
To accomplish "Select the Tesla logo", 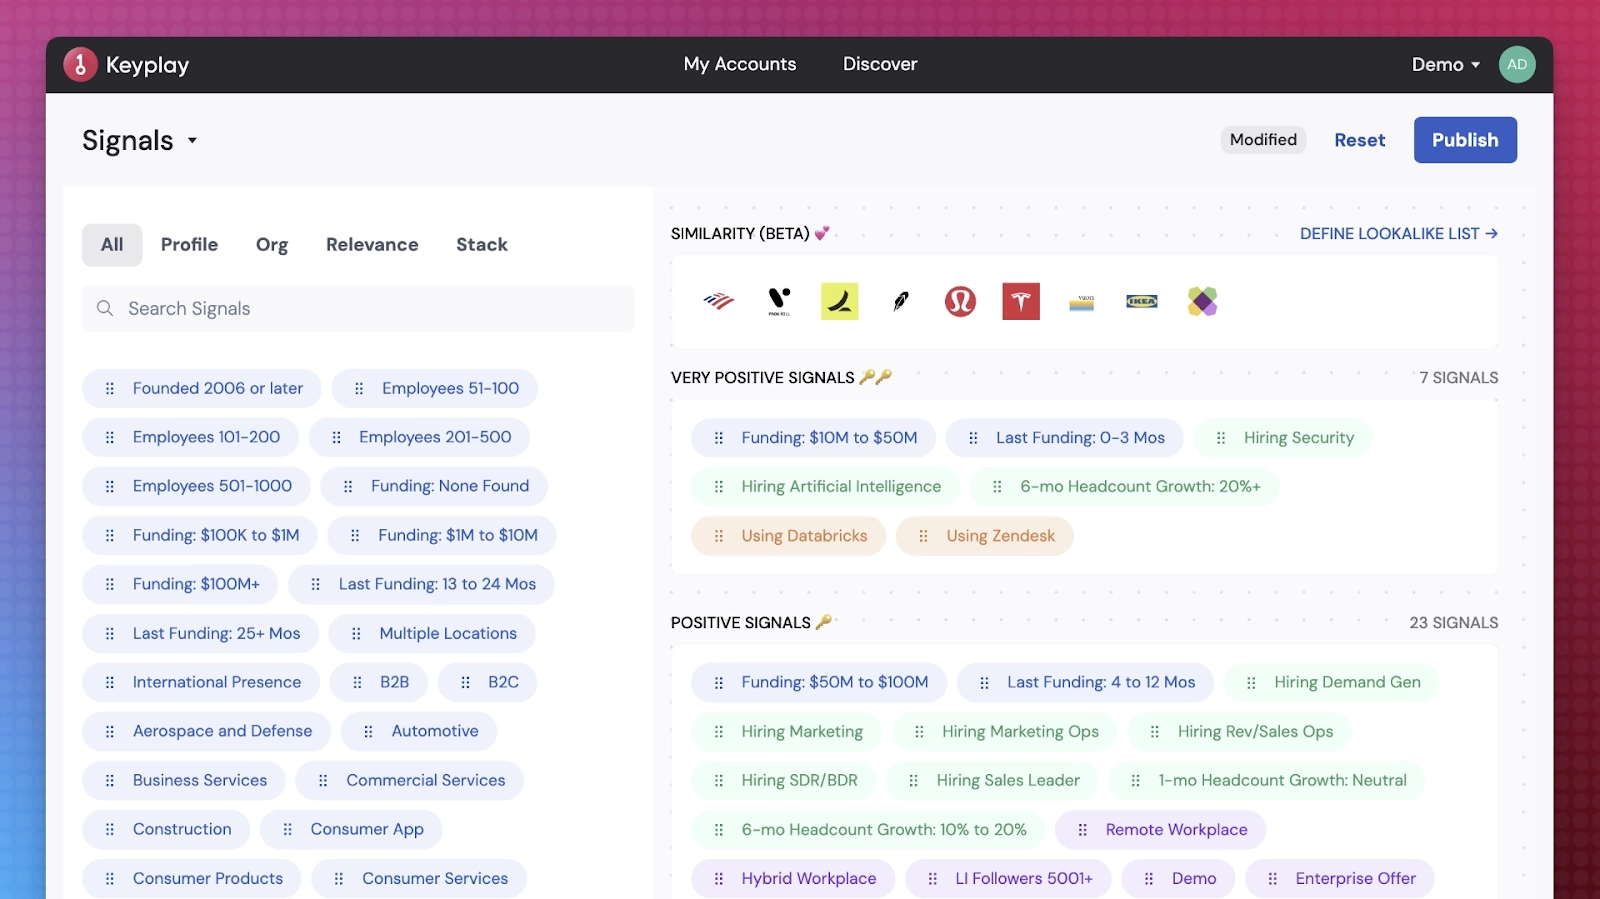I will [1021, 301].
